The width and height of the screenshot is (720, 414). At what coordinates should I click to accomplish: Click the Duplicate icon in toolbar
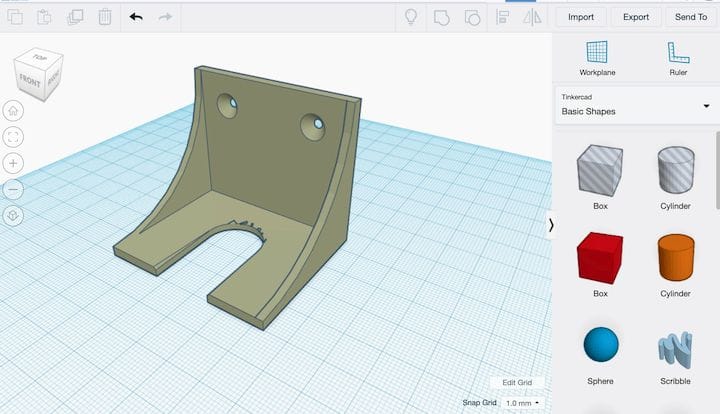tap(75, 17)
